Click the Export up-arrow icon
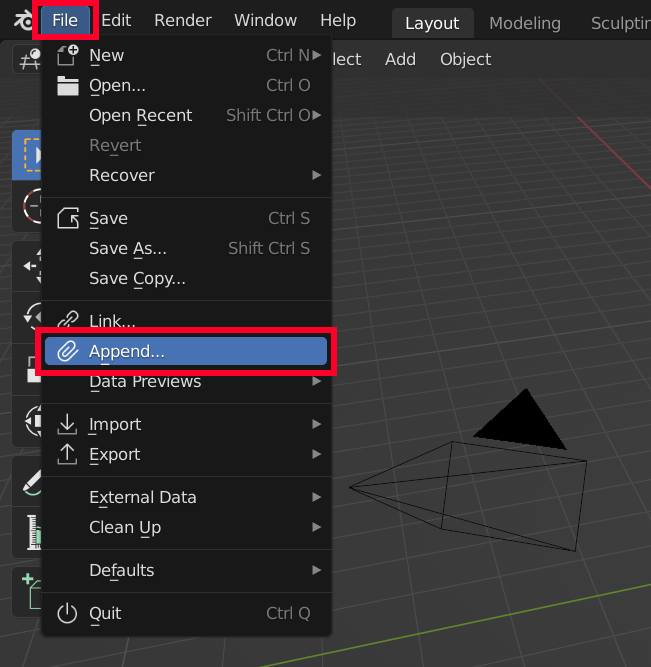Screen dimensions: 651x667 click(67, 454)
